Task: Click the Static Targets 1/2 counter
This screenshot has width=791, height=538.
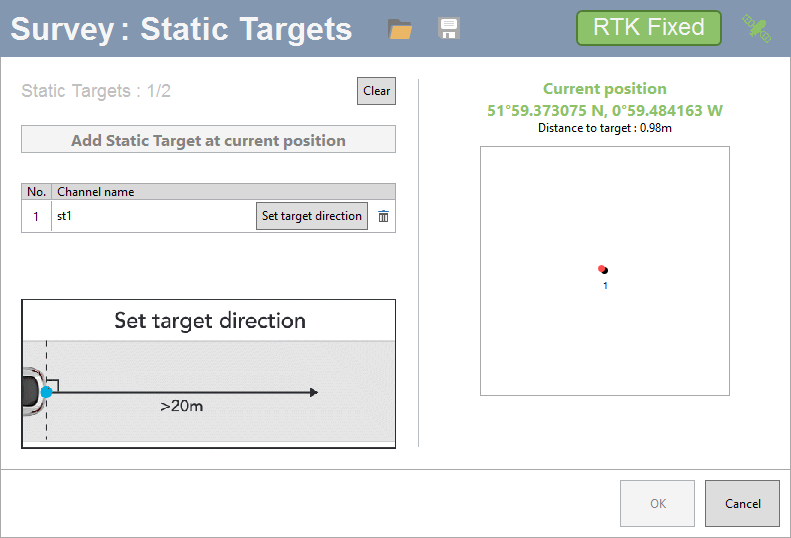Action: coord(96,91)
